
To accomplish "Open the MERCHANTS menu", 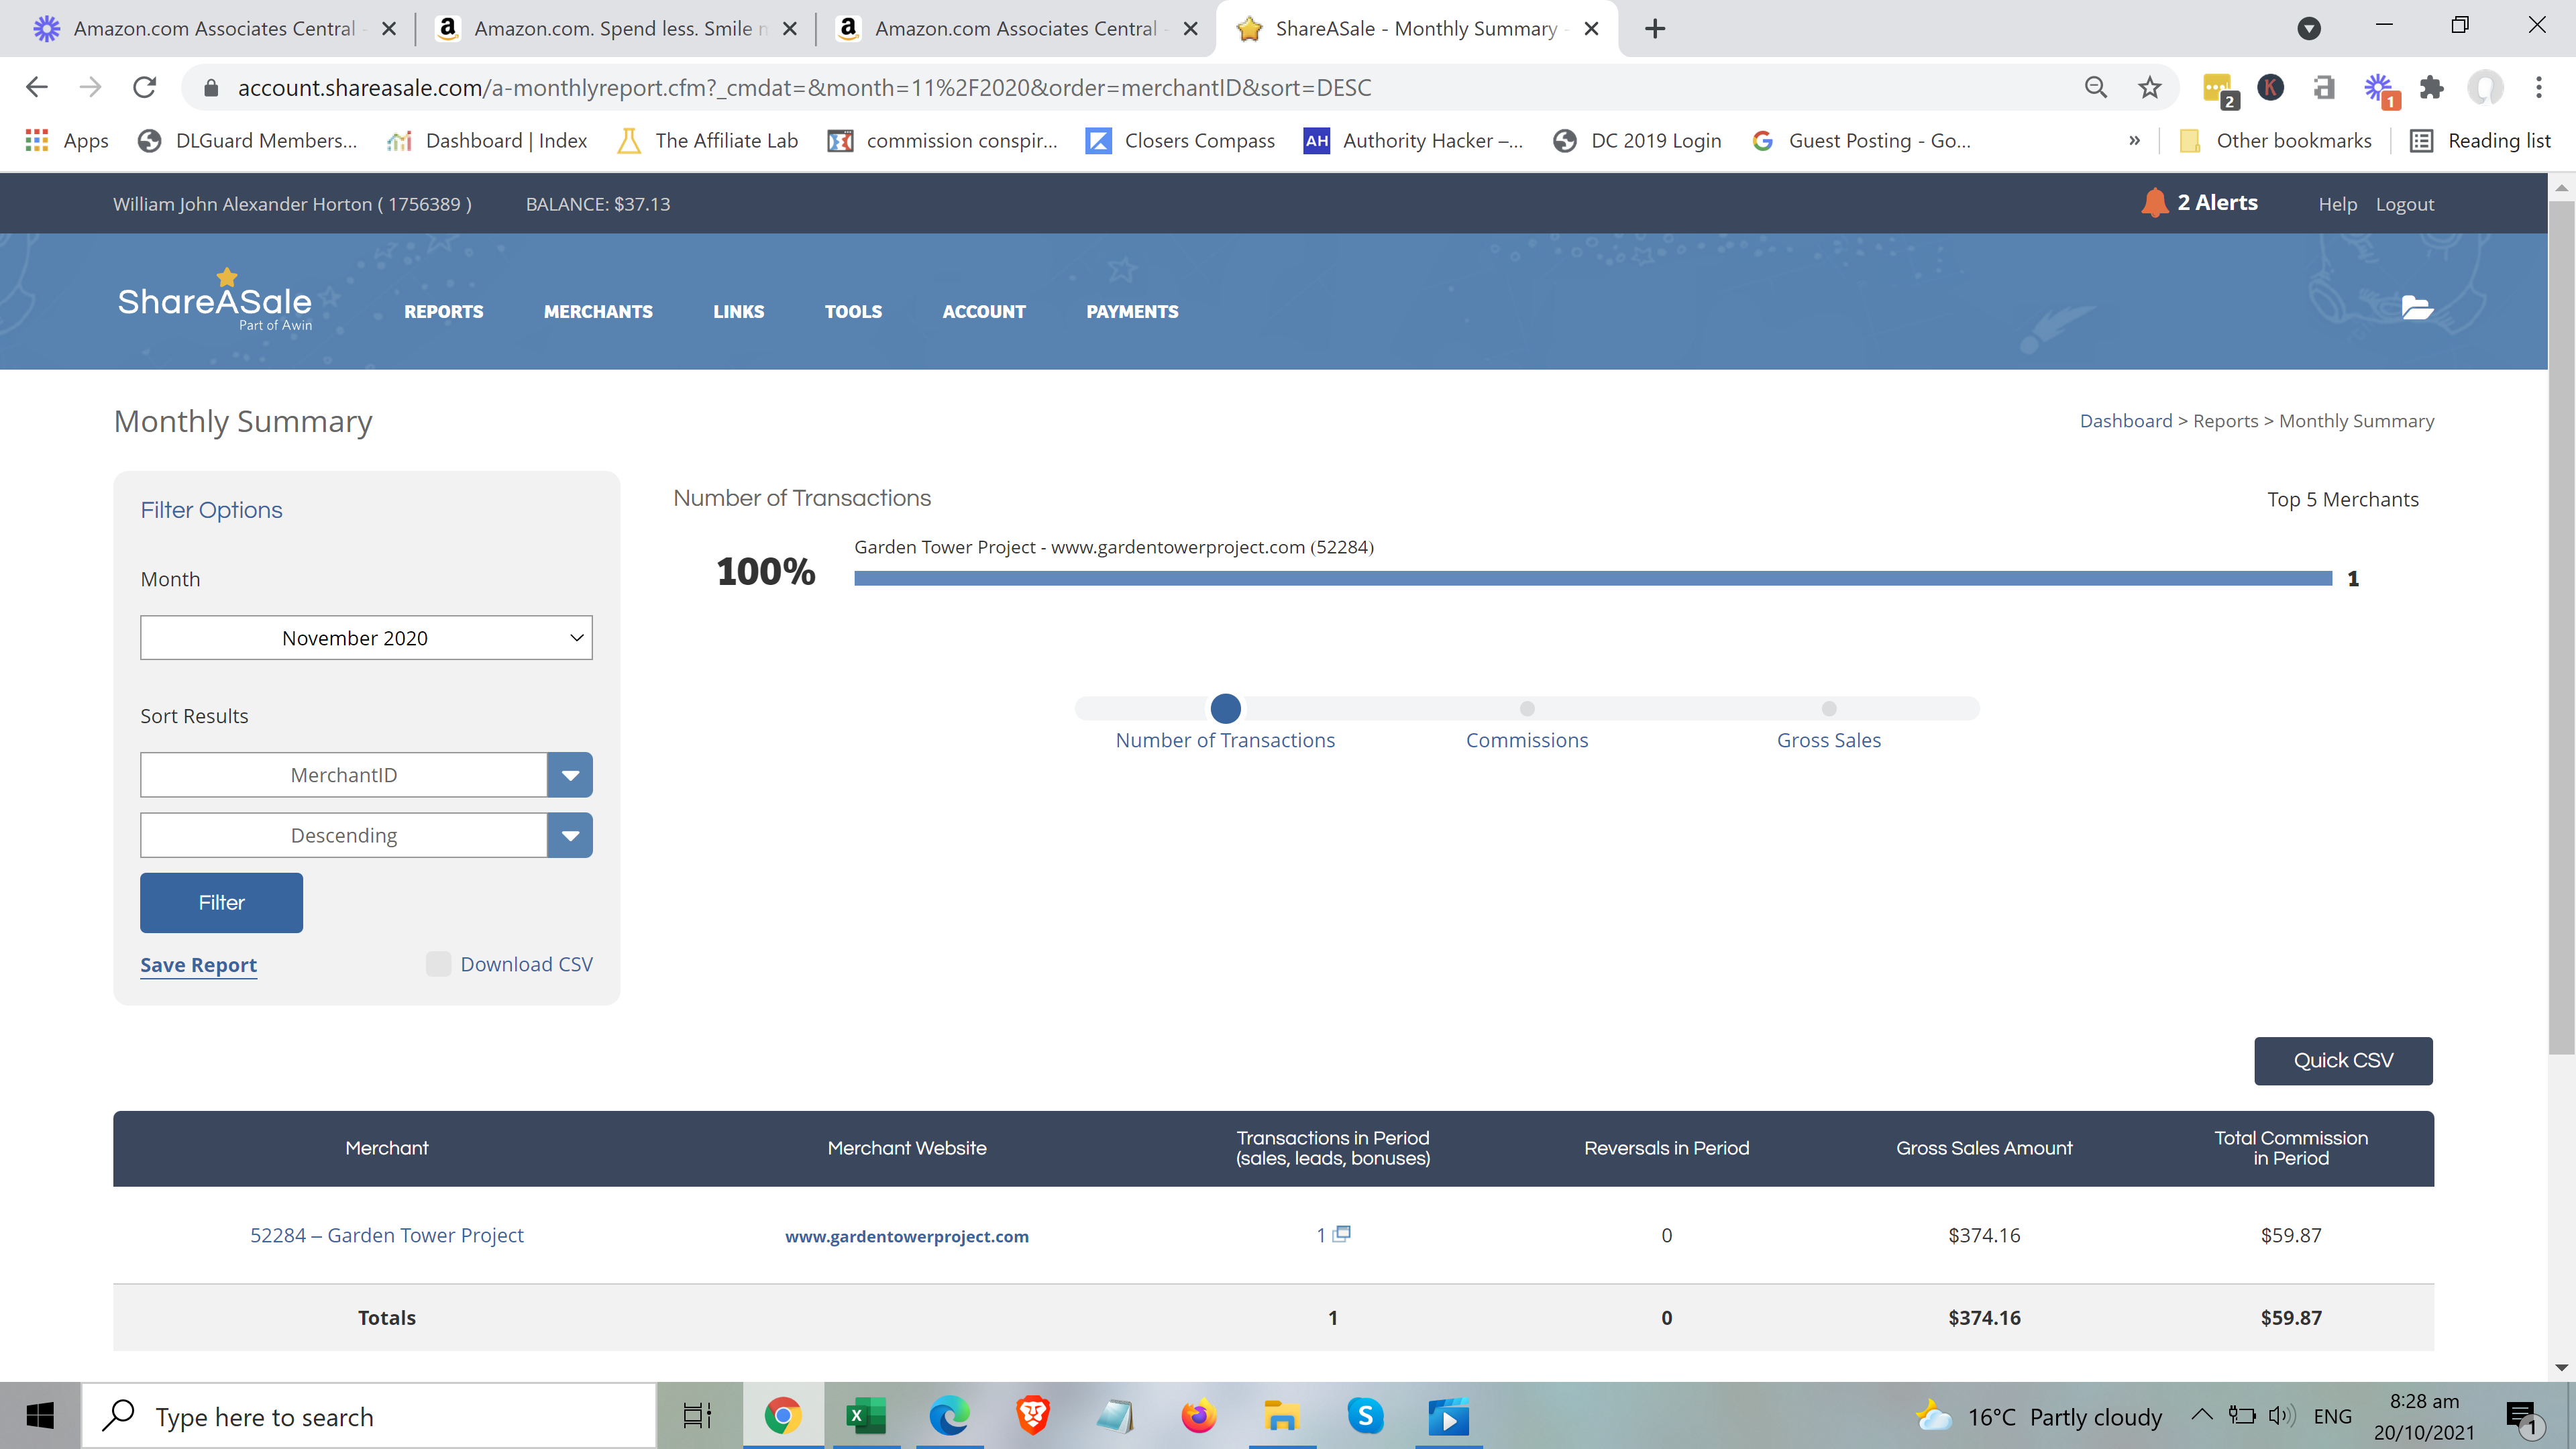I will pyautogui.click(x=598, y=312).
